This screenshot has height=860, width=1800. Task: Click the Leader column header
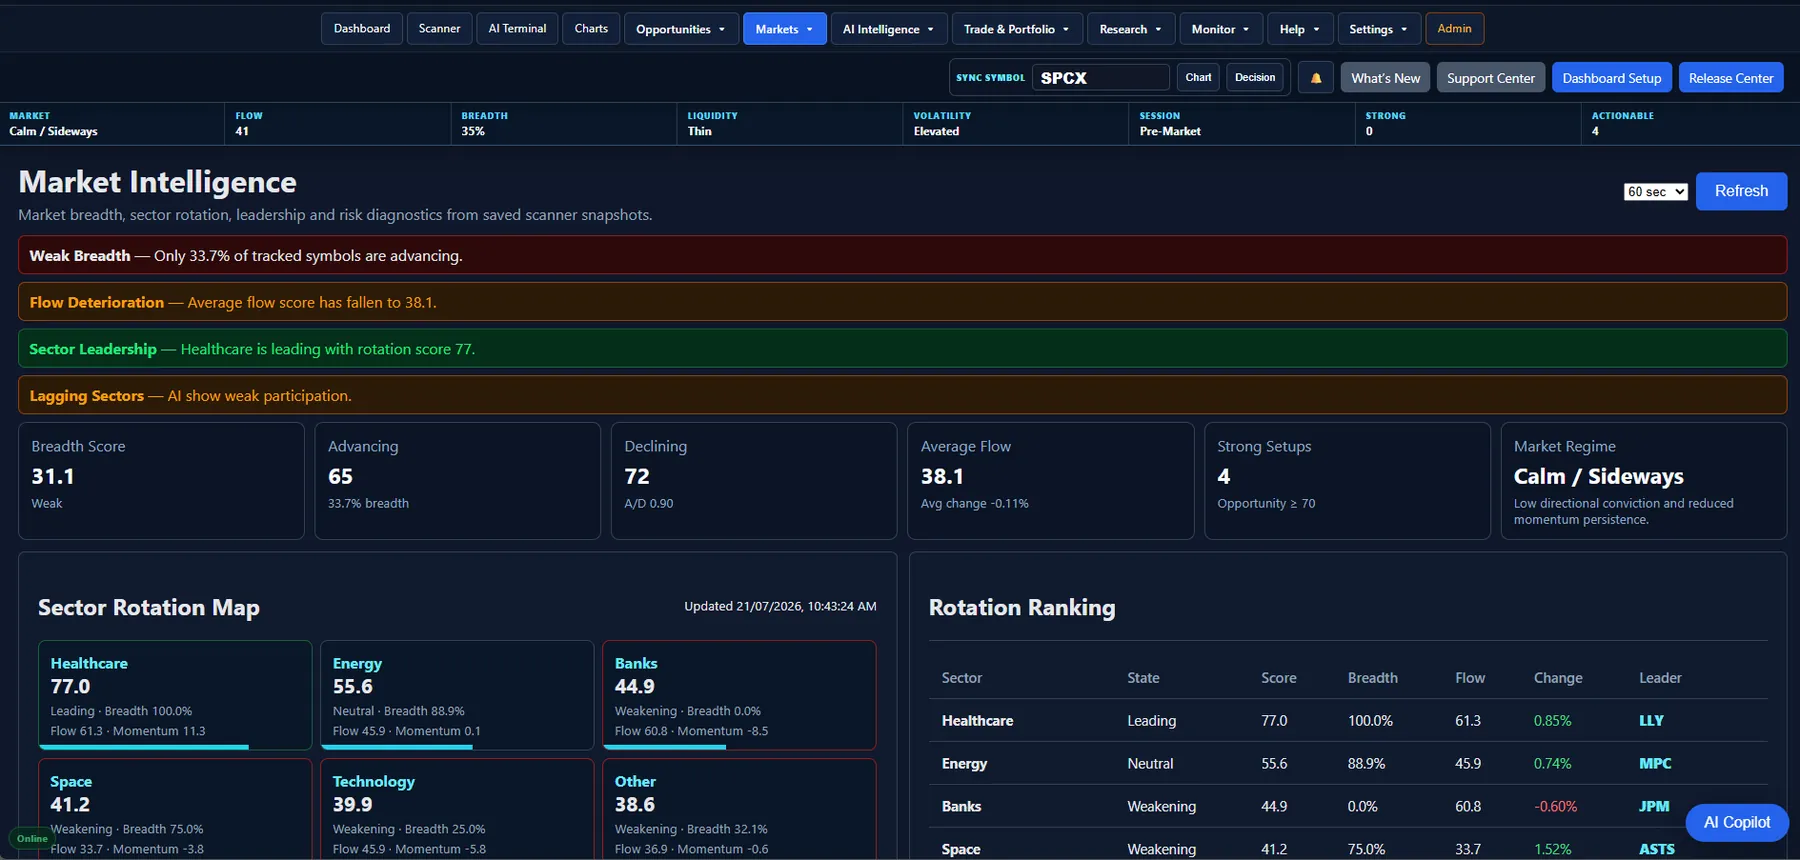[x=1660, y=678]
